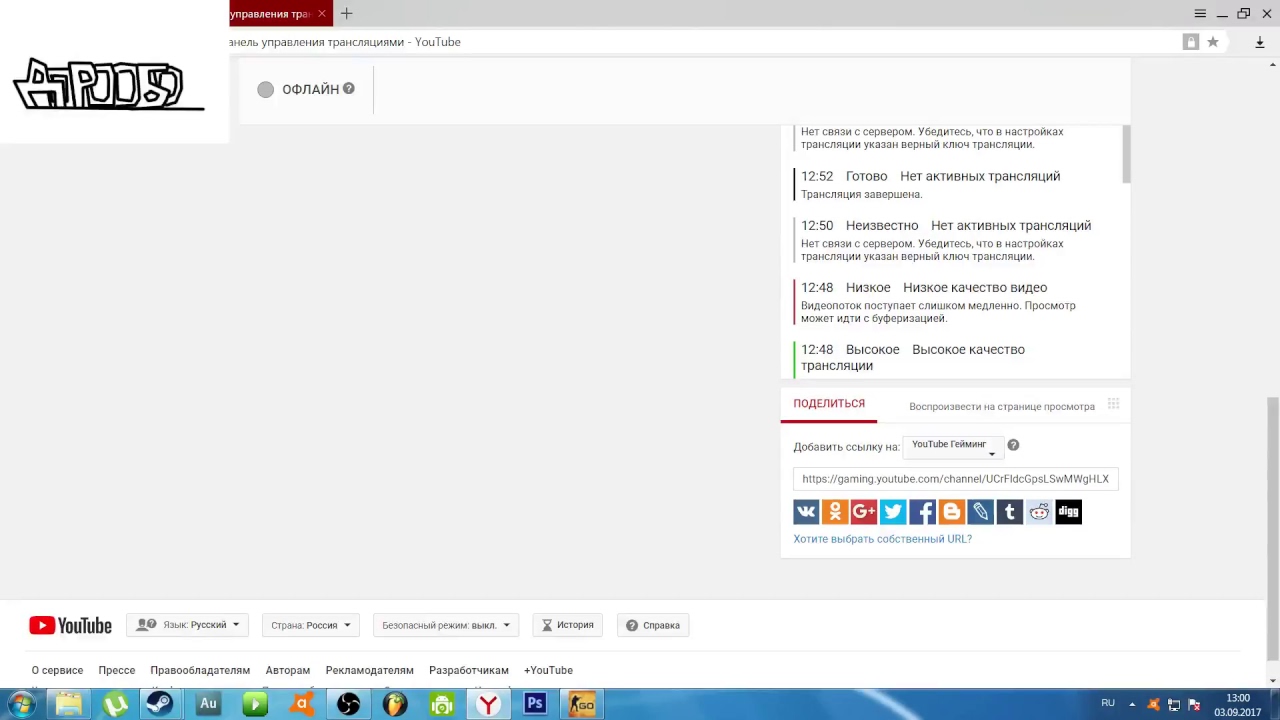This screenshot has height=720, width=1280.
Task: Share the stream link on Blogger
Action: tap(952, 512)
